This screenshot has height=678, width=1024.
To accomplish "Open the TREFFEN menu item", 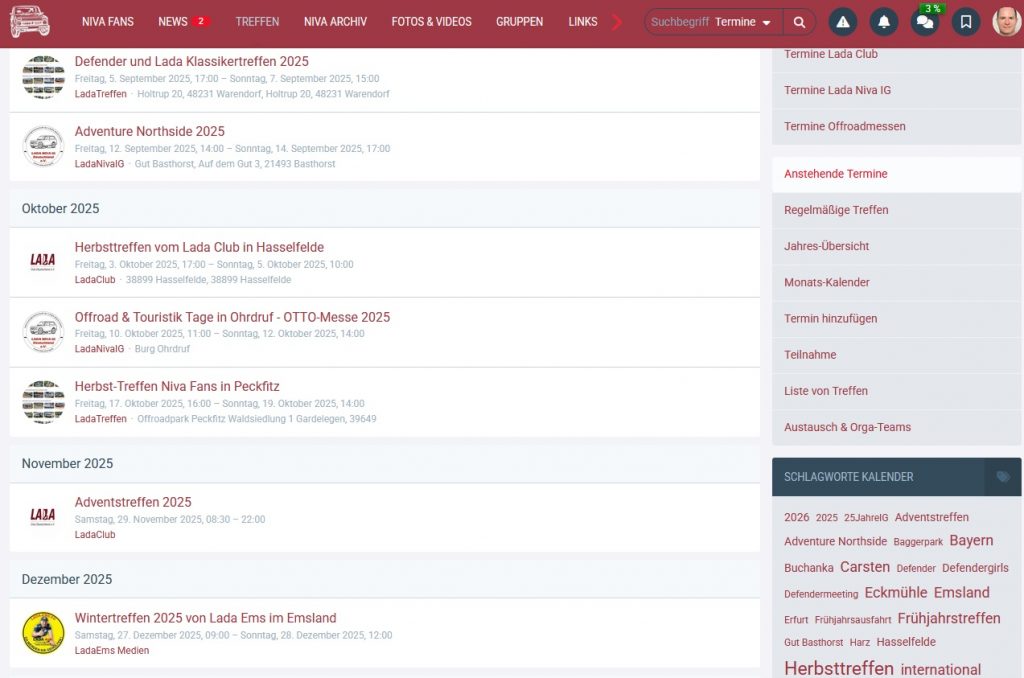I will (257, 22).
